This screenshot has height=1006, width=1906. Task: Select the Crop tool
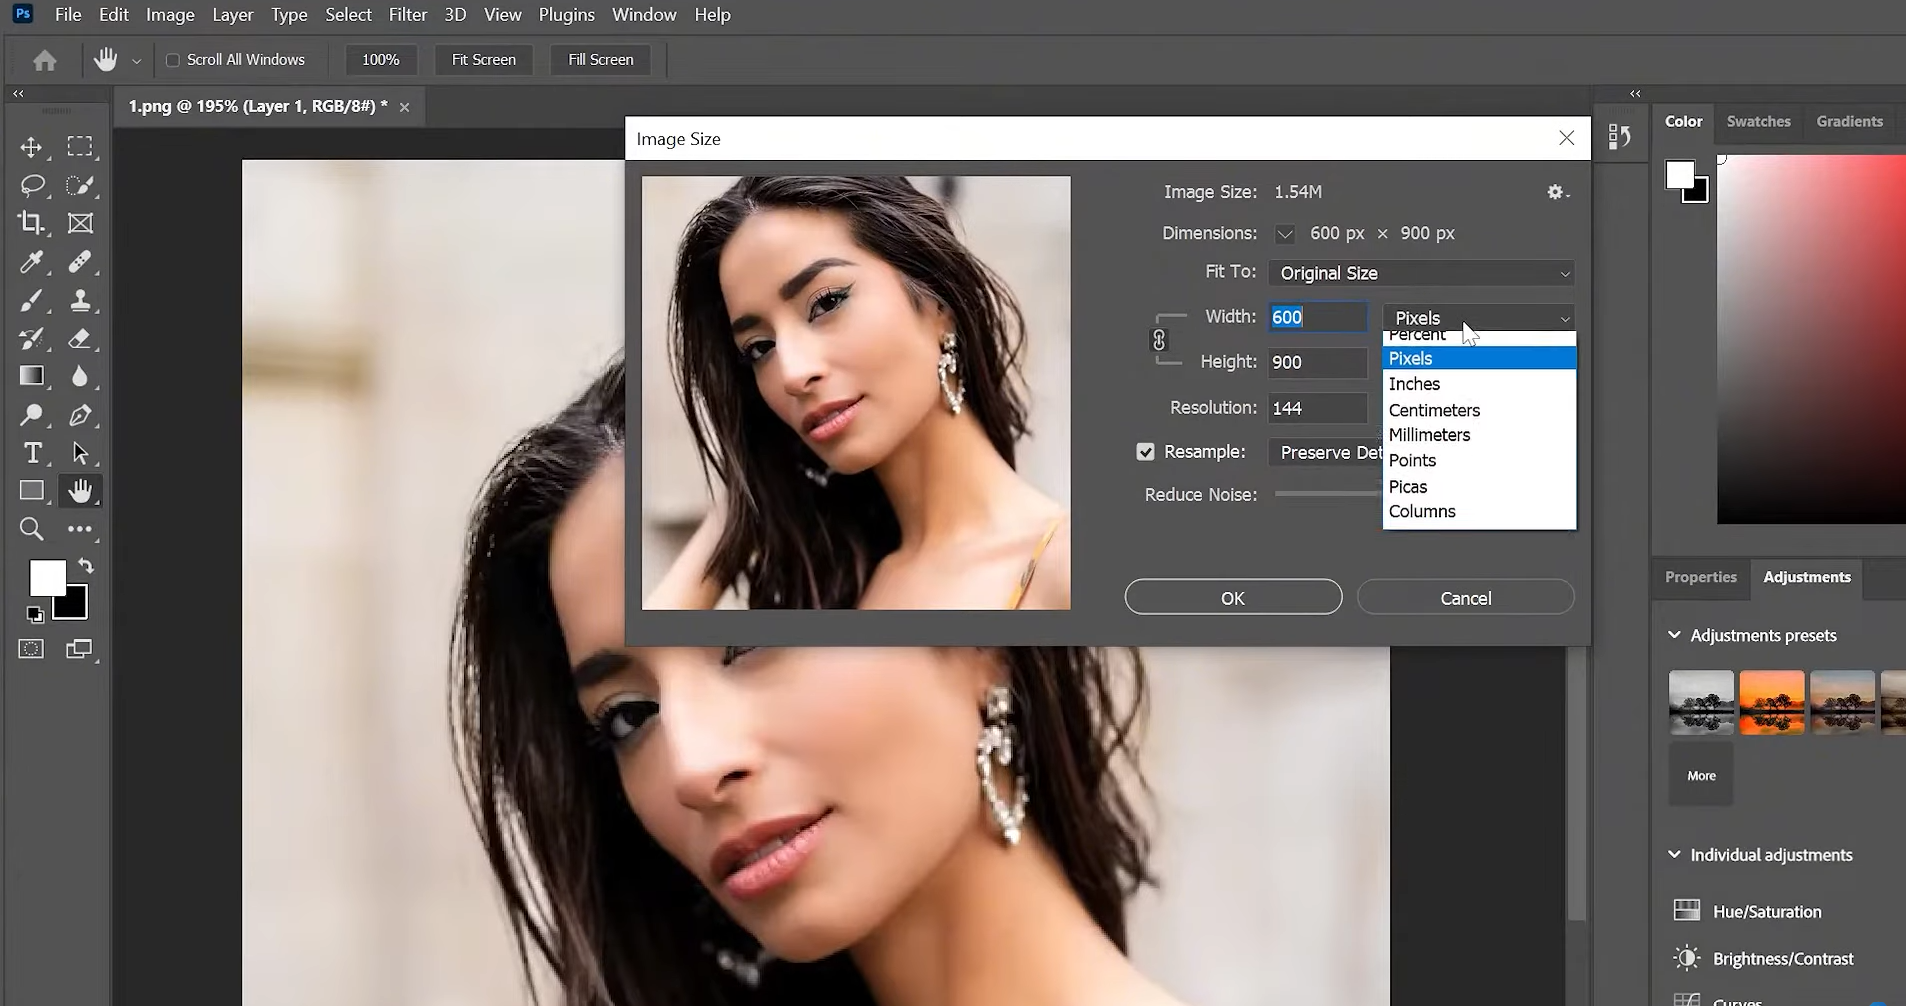click(31, 223)
